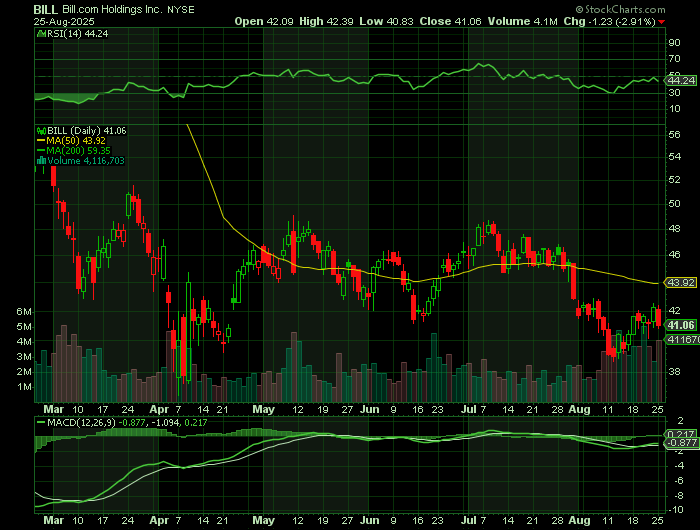Click the 'BILL (Daily) 41.06' legend label

(87, 131)
